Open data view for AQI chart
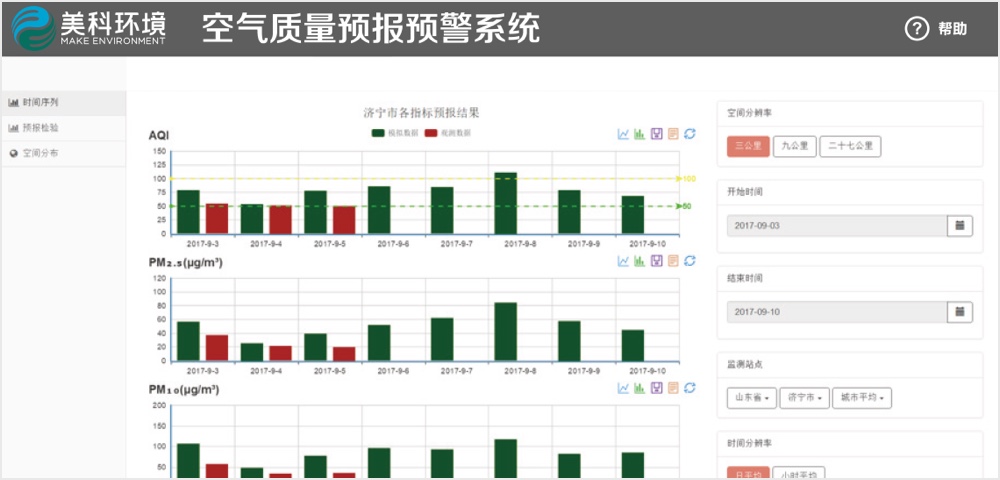The height and width of the screenshot is (480, 1000). [673, 134]
